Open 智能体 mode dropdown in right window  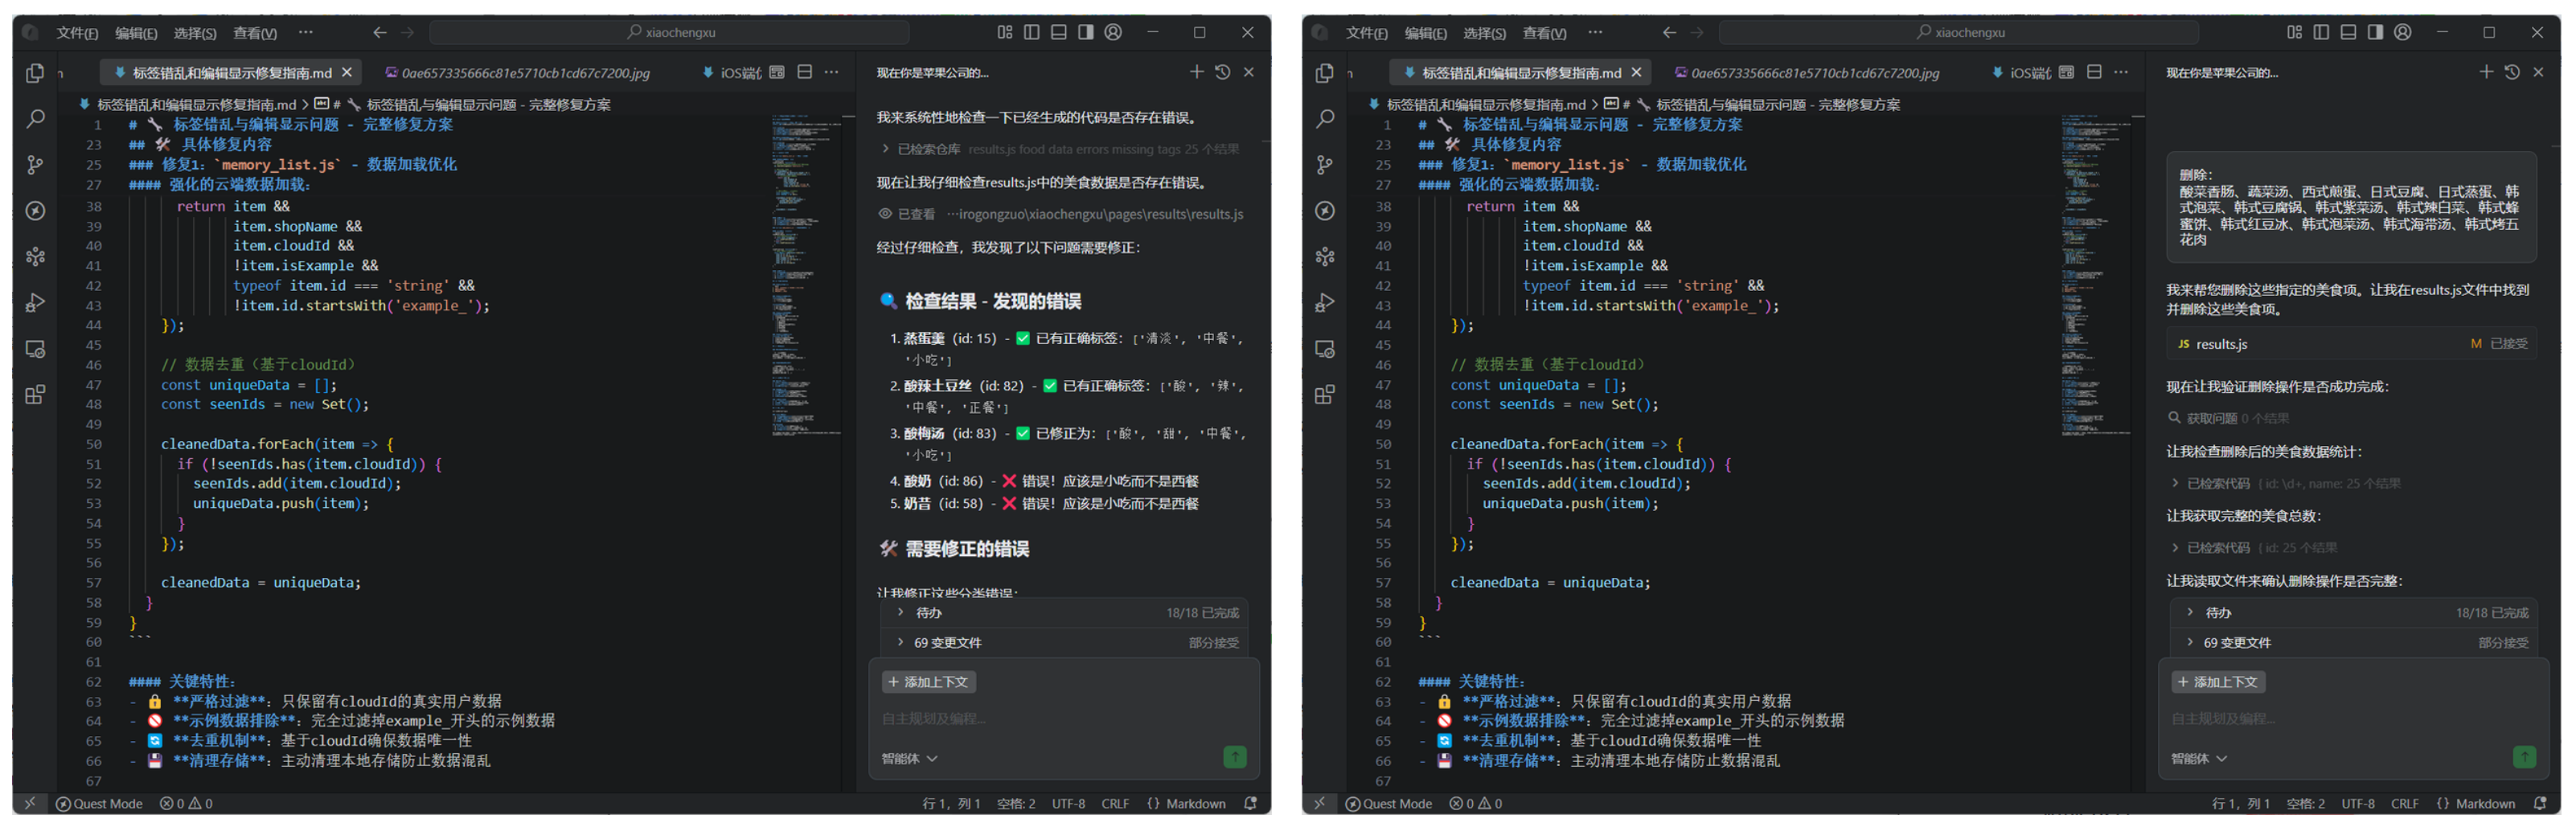(x=2199, y=759)
